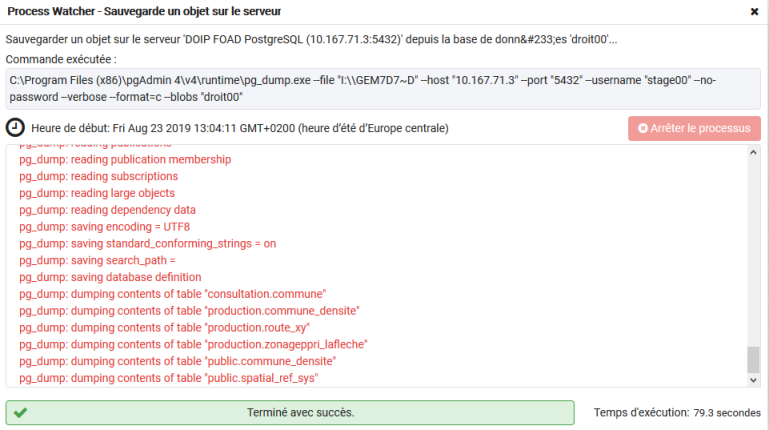Click the clock icon beside start time

[15, 128]
